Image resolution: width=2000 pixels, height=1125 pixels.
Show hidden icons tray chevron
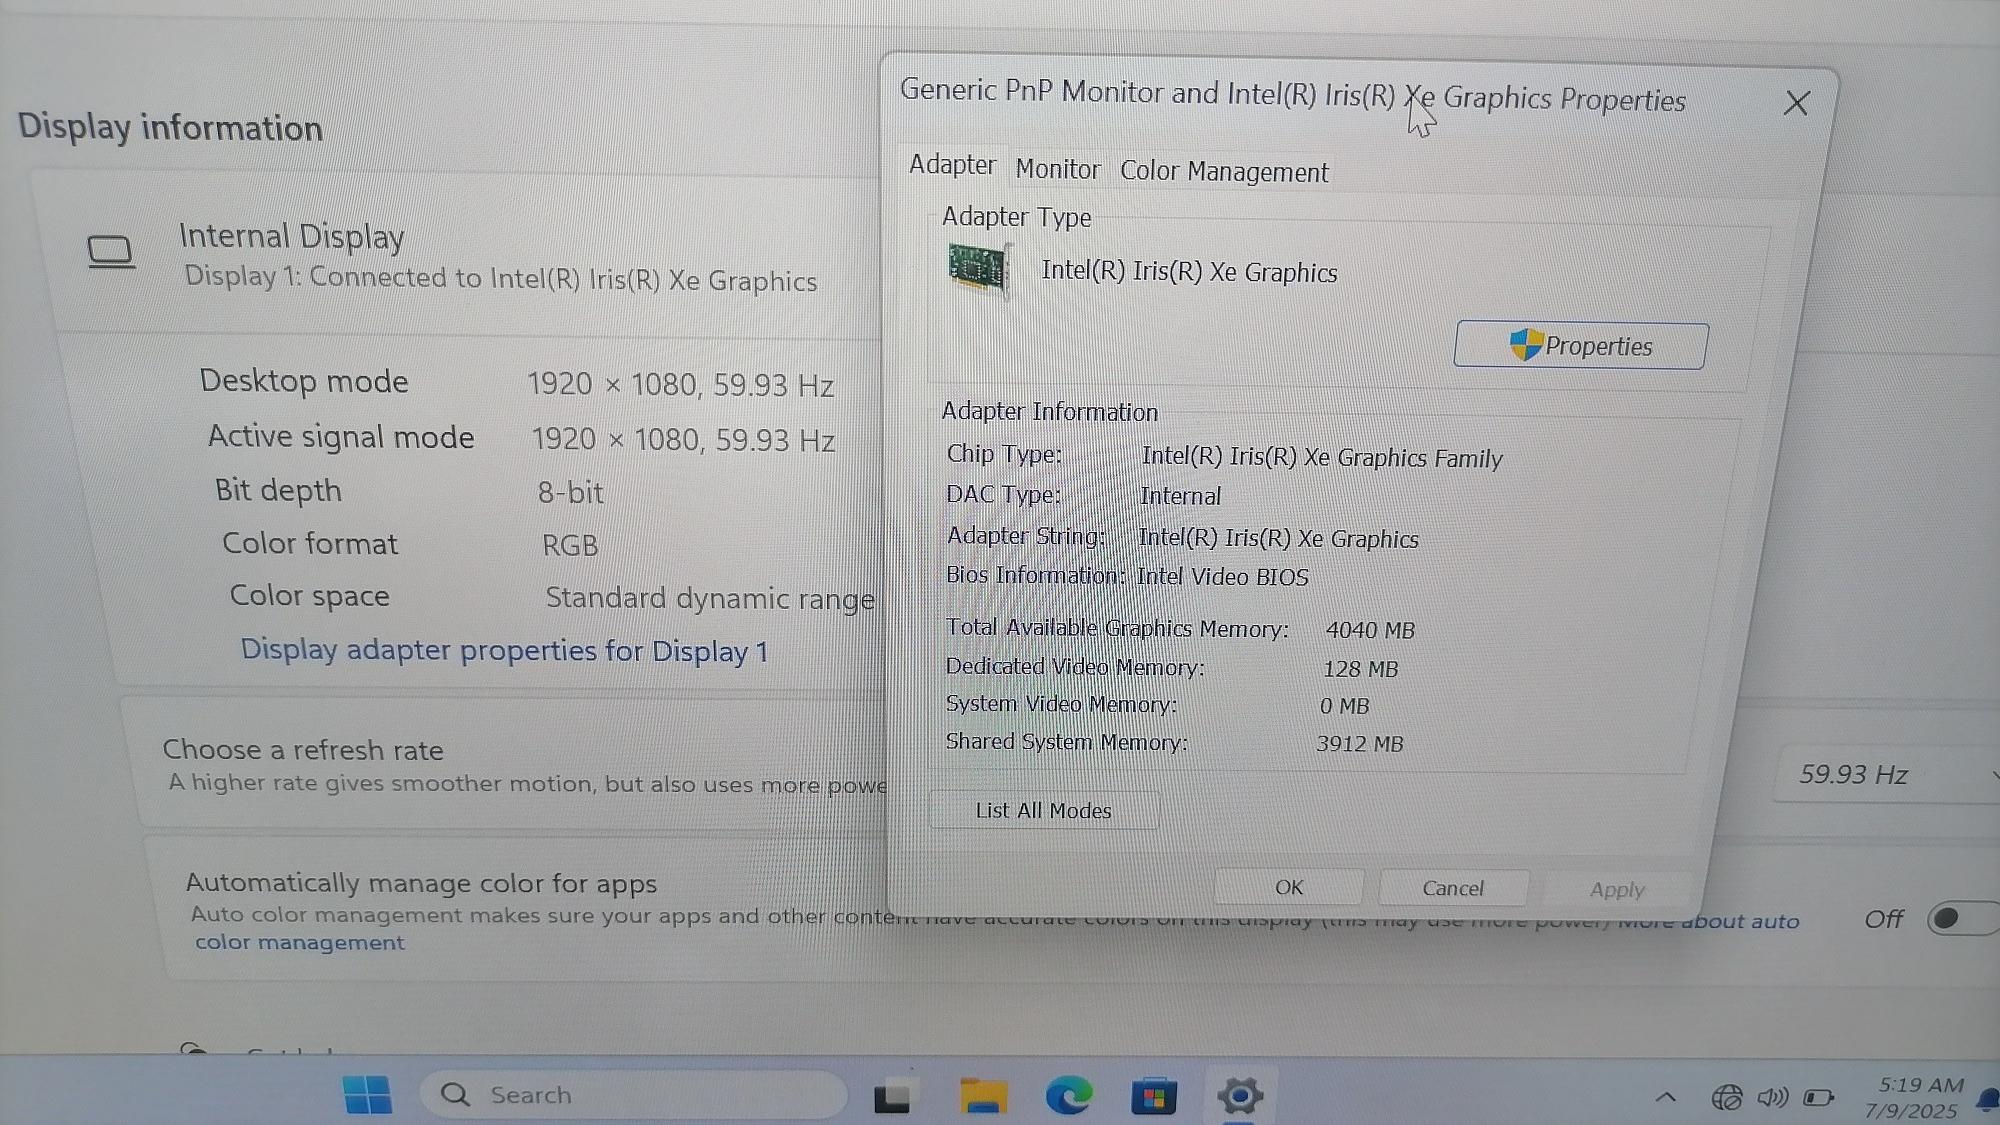[1666, 1097]
